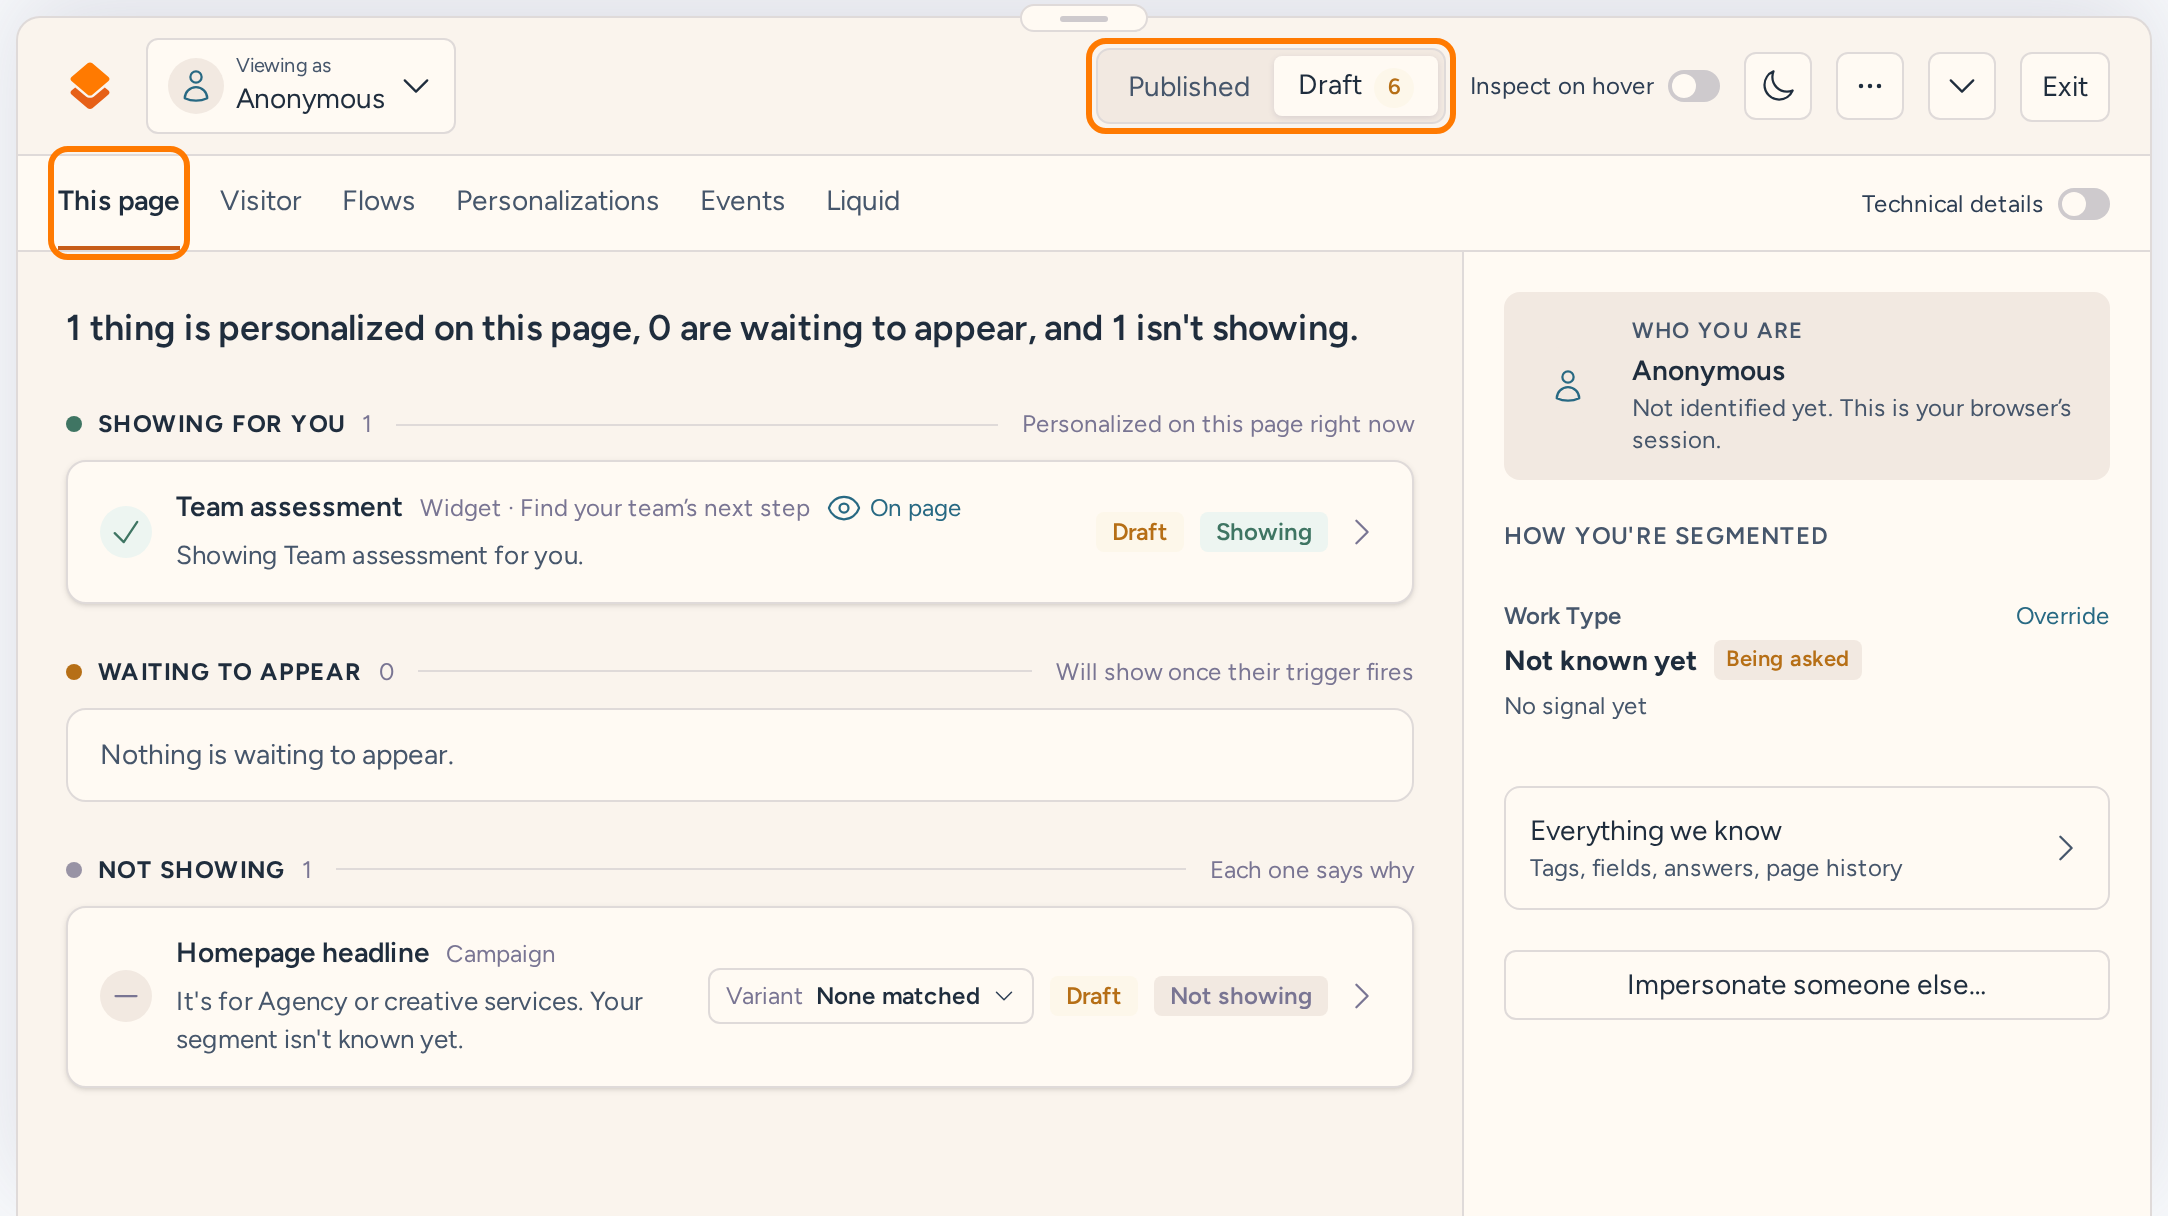Switch to the Visitor tab

[260, 201]
